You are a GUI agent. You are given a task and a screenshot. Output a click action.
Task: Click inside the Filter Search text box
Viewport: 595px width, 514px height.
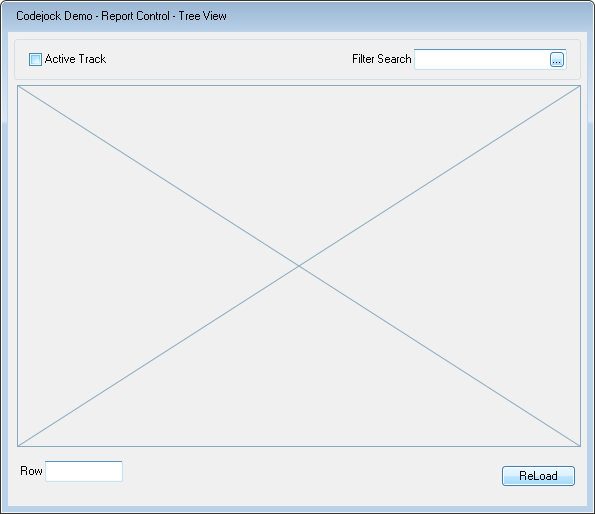click(482, 60)
